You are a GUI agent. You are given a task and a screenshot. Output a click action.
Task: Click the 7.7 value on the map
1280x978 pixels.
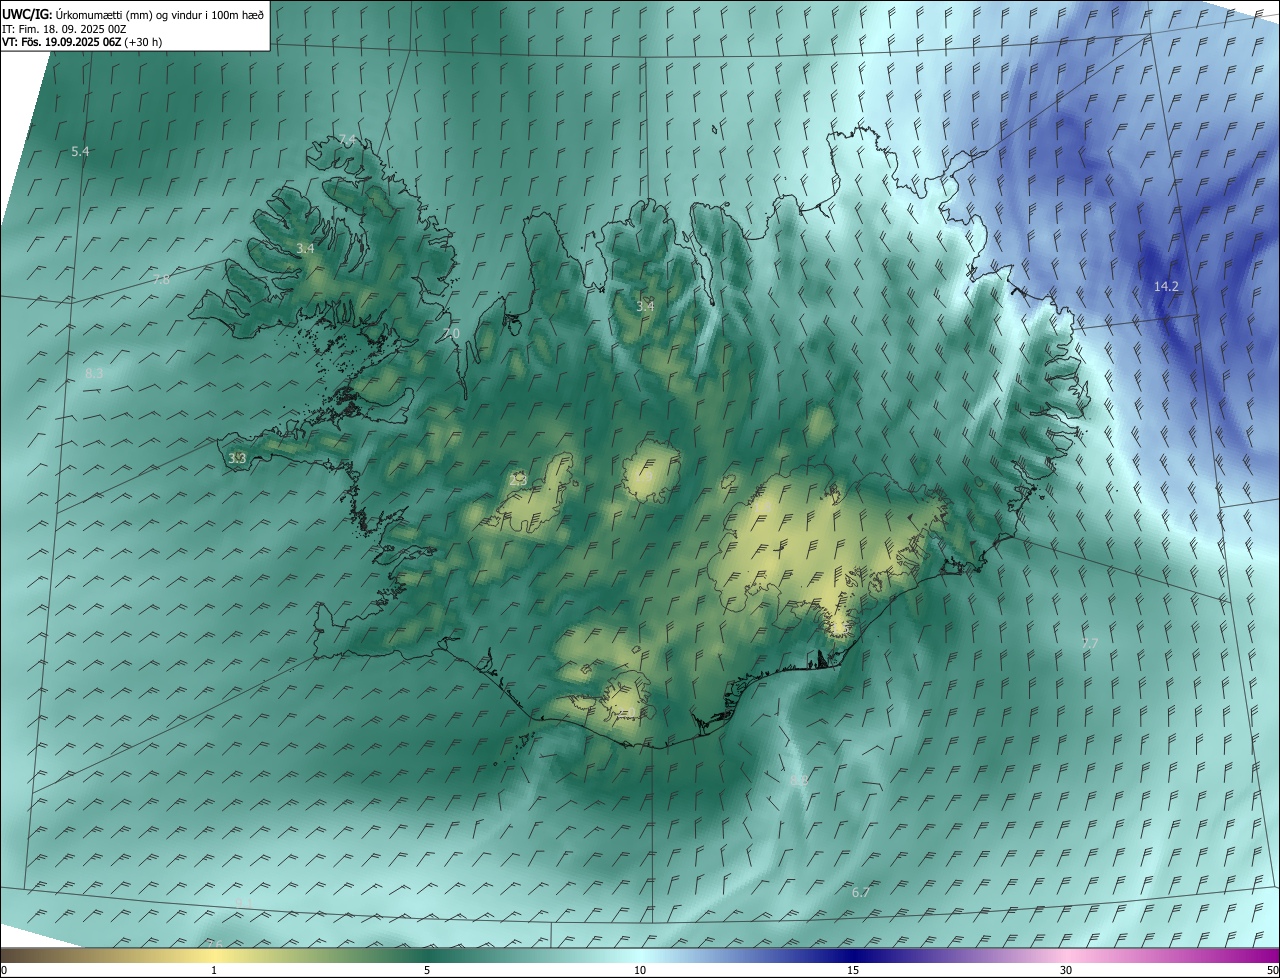point(1090,643)
